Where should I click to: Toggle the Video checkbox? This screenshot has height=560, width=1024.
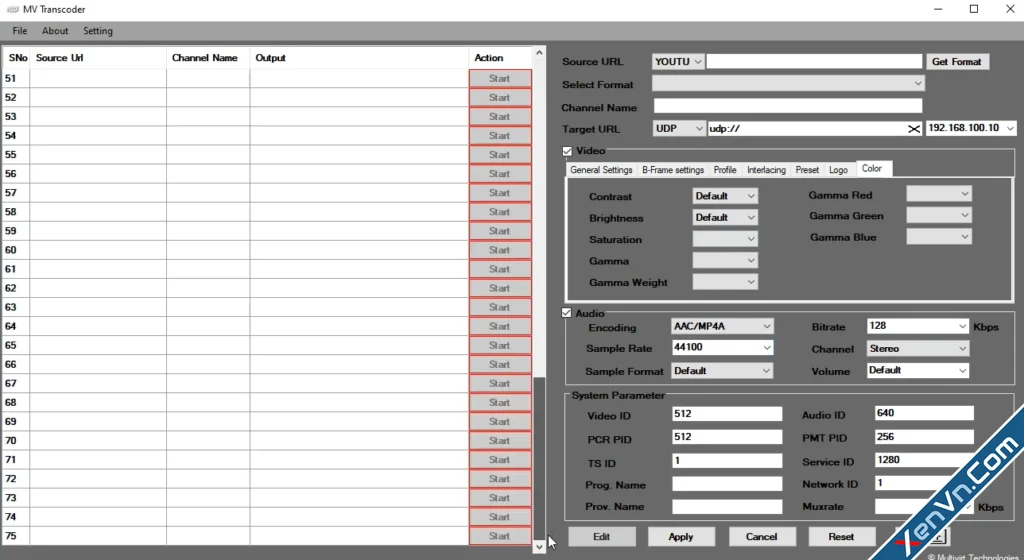click(567, 151)
